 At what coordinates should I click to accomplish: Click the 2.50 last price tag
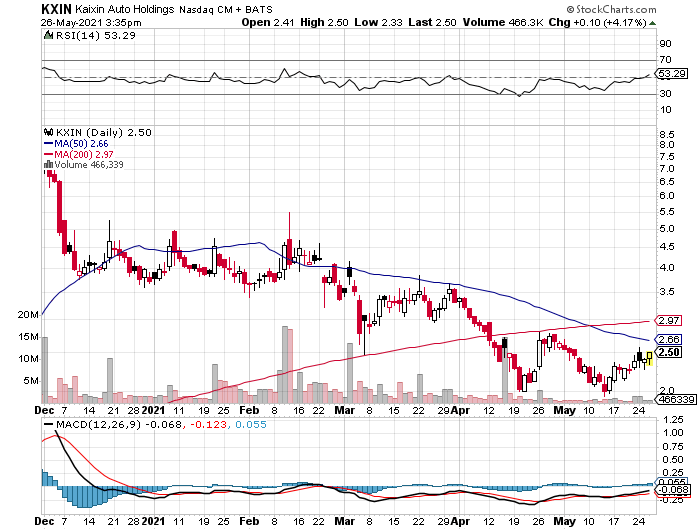click(x=669, y=352)
